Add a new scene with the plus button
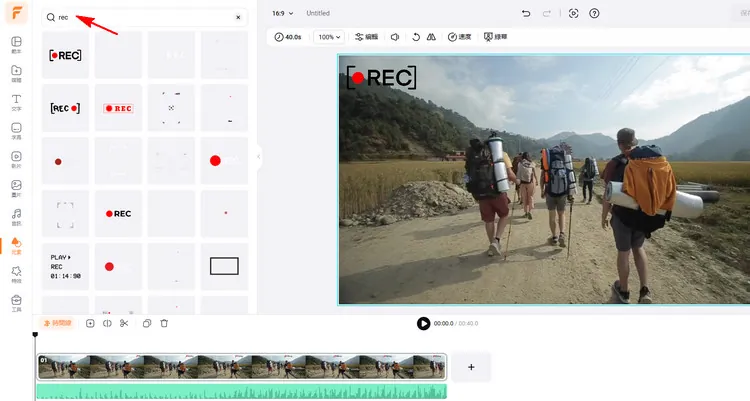The width and height of the screenshot is (750, 401). [x=471, y=367]
